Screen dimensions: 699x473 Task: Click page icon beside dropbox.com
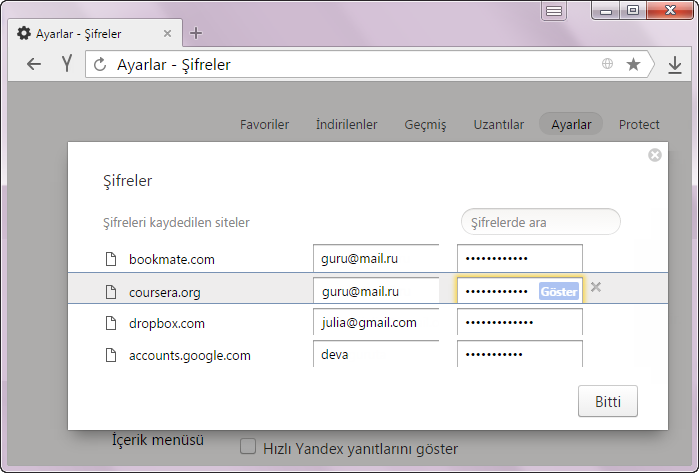[111, 323]
